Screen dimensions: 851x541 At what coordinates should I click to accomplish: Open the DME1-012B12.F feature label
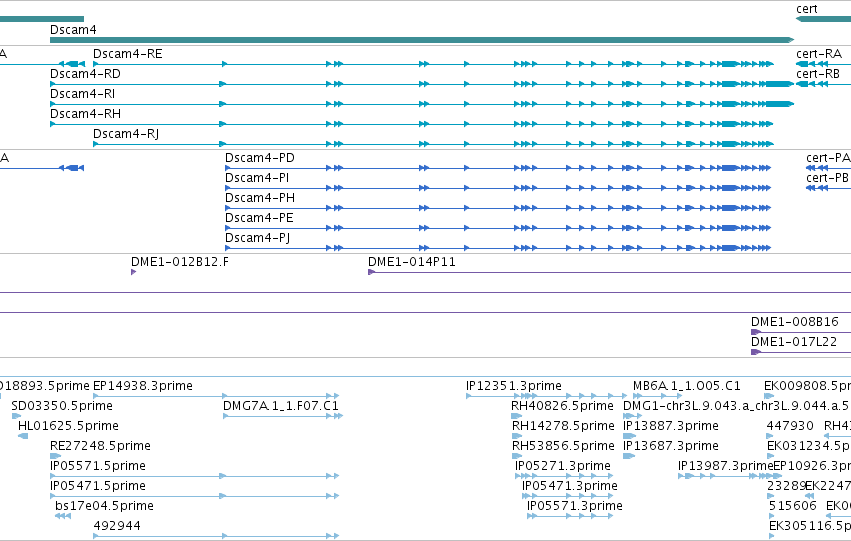[x=180, y=262]
